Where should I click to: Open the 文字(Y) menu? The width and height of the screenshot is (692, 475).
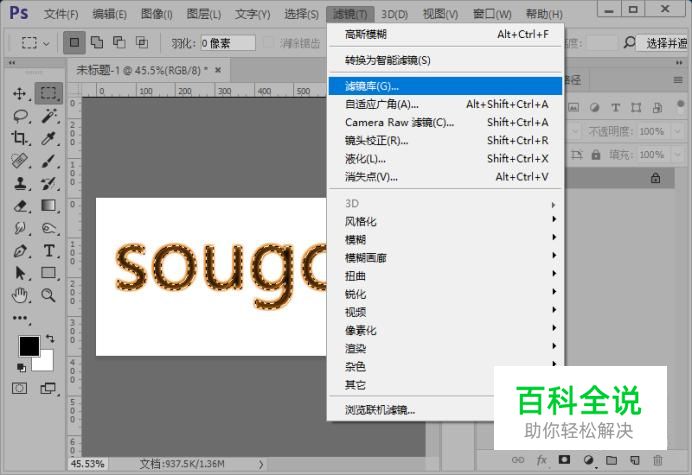252,14
